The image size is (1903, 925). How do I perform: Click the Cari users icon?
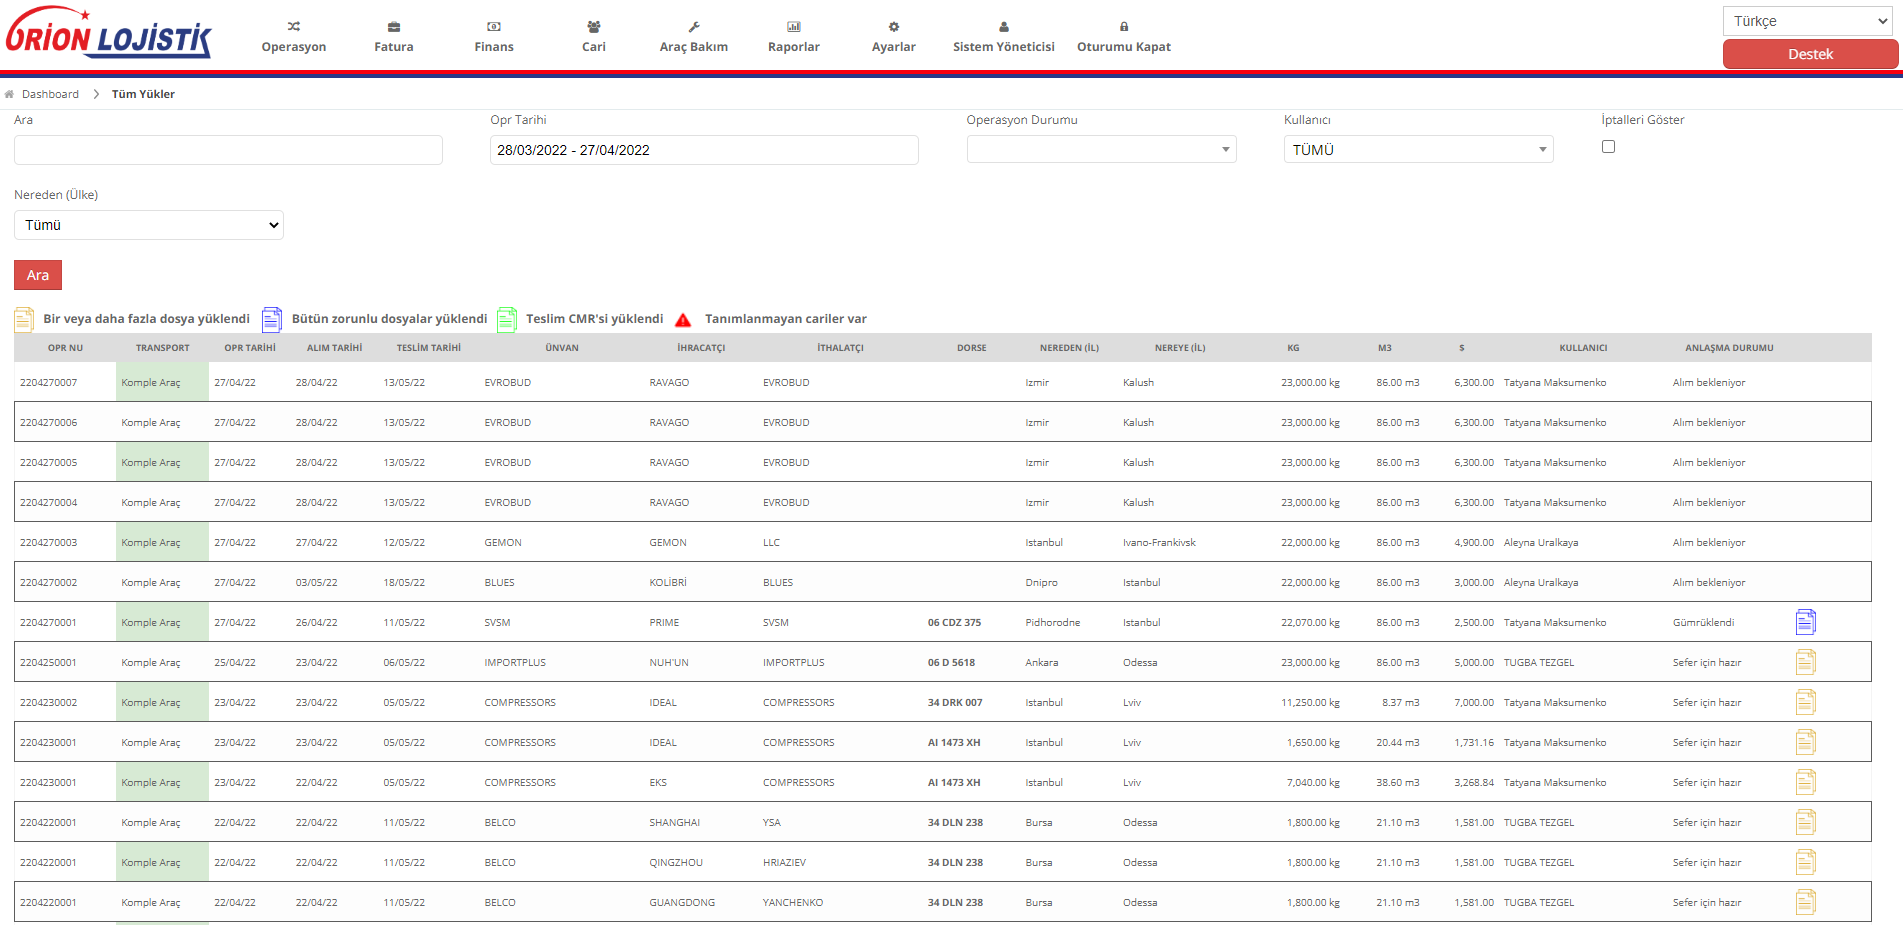click(594, 27)
